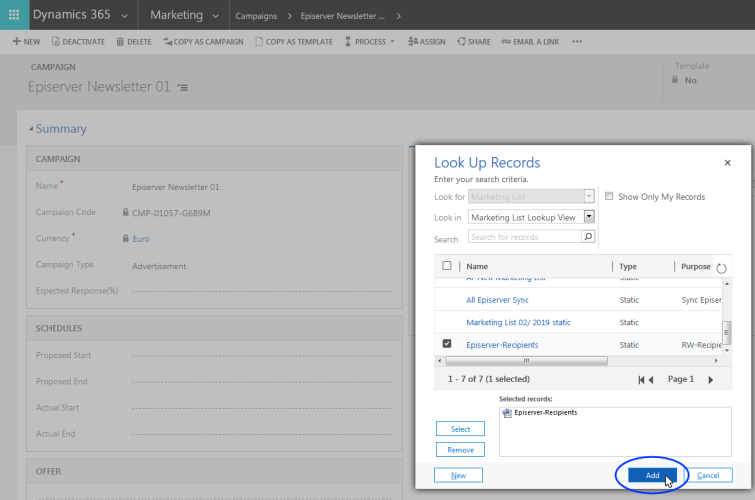Viewport: 755px width, 500px height.
Task: Open the Episerver Newsletter breadcrumb item
Action: (x=342, y=16)
